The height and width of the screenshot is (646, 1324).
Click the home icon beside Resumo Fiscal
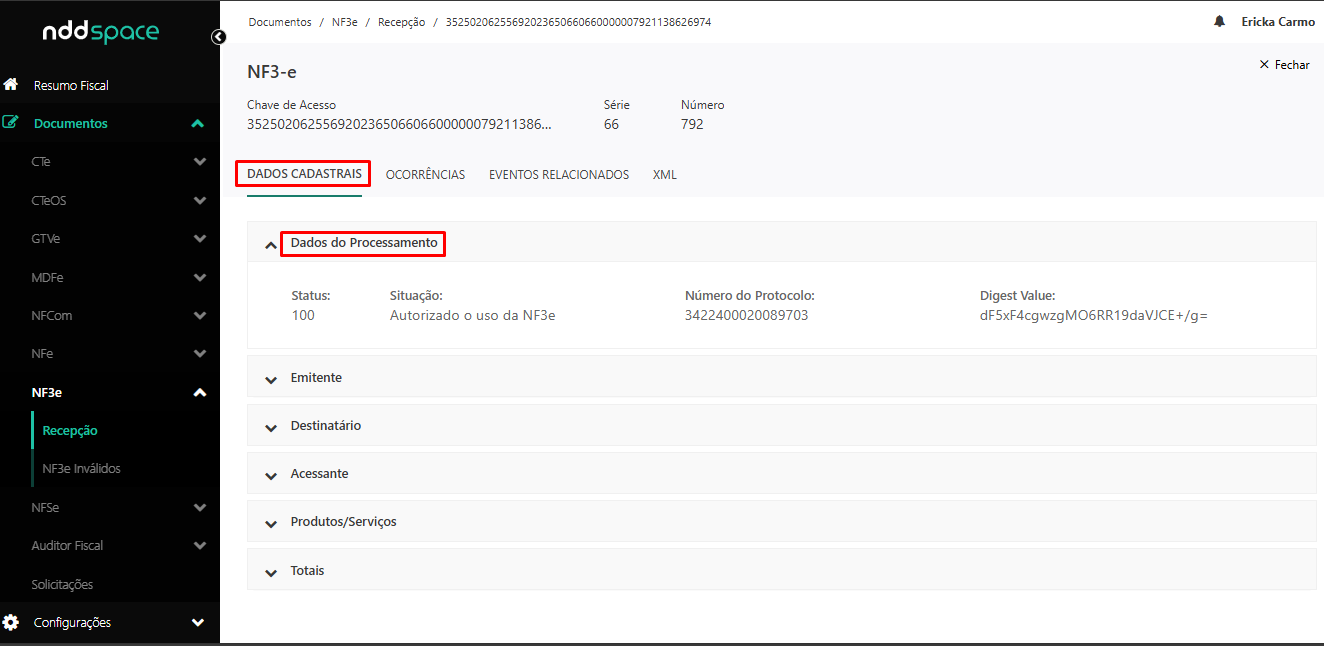(11, 85)
